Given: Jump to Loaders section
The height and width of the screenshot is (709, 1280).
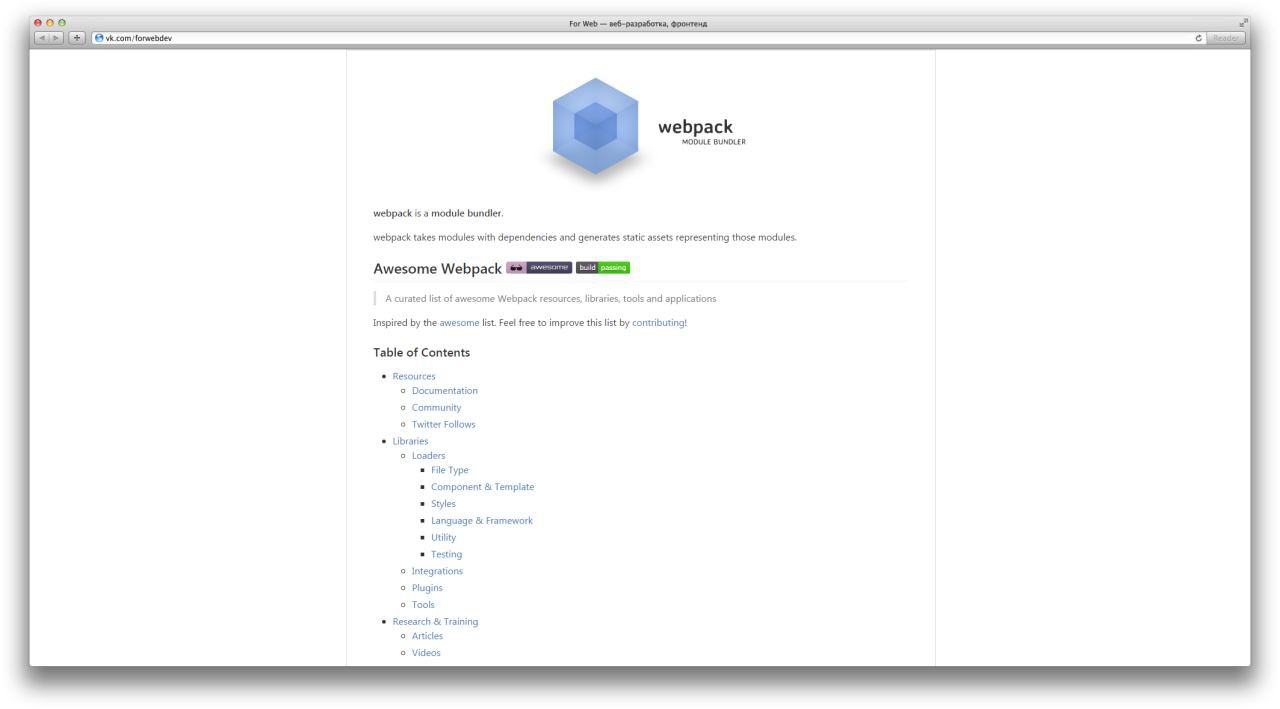Looking at the screenshot, I should point(429,456).
